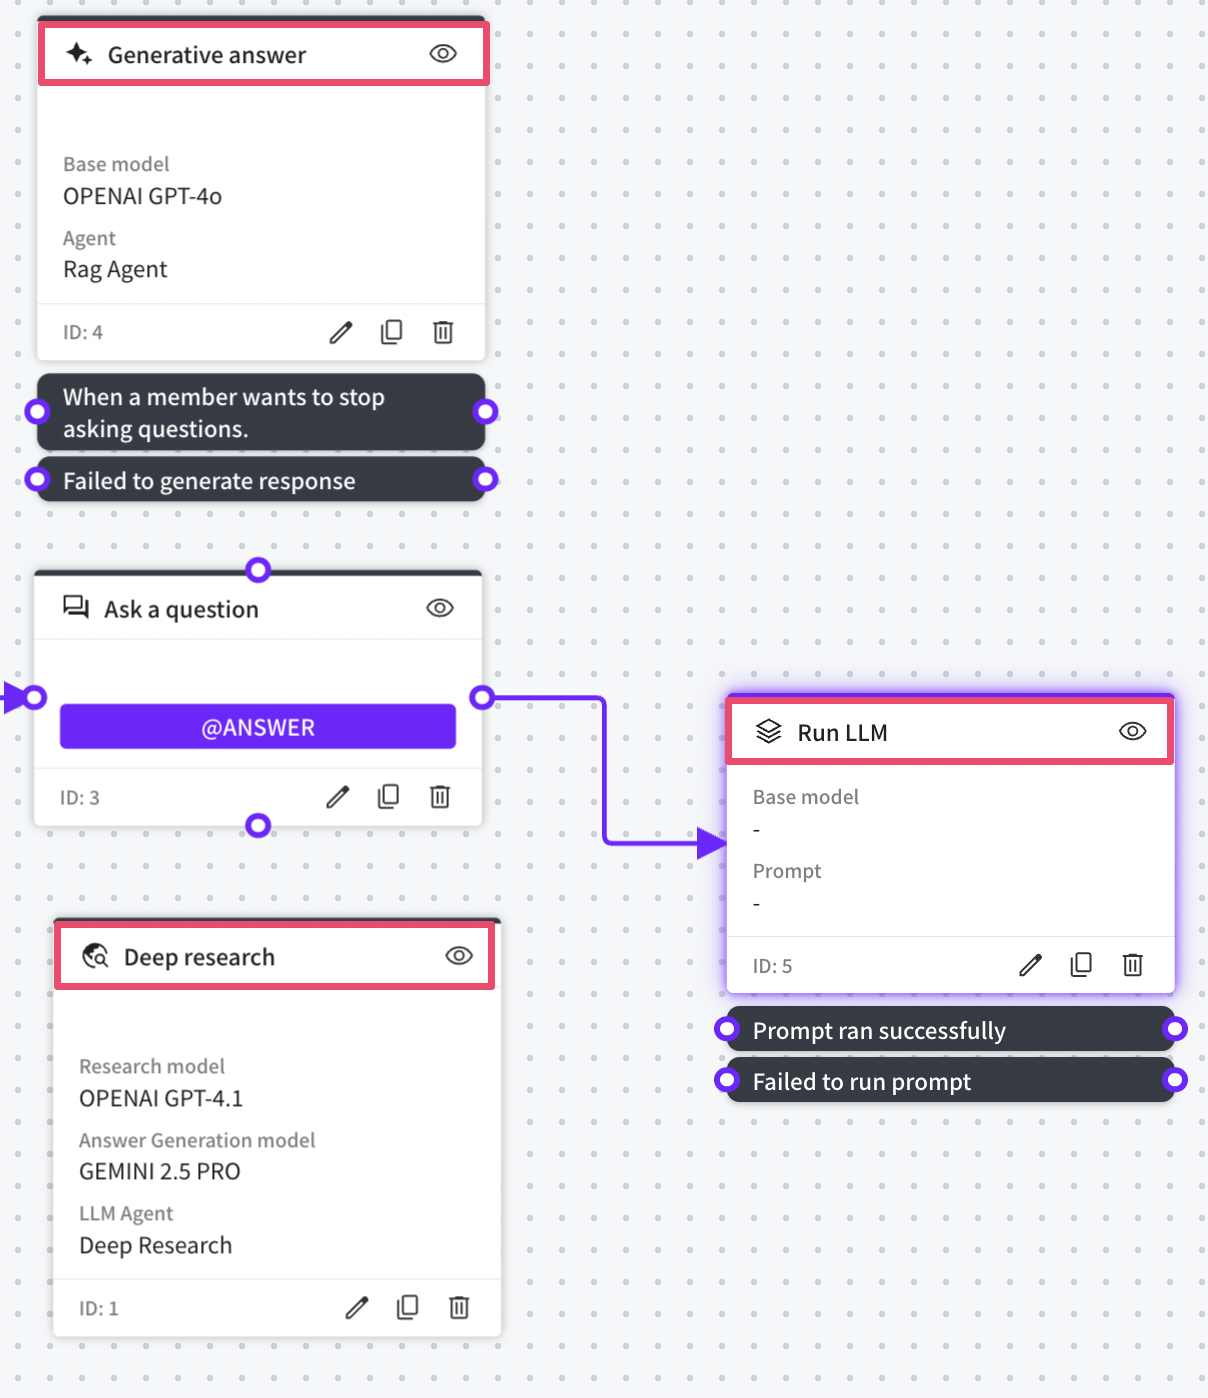Screen dimensions: 1208x1398
Task: Click right connector of 'Failed to run prompt'
Action: [1176, 1080]
